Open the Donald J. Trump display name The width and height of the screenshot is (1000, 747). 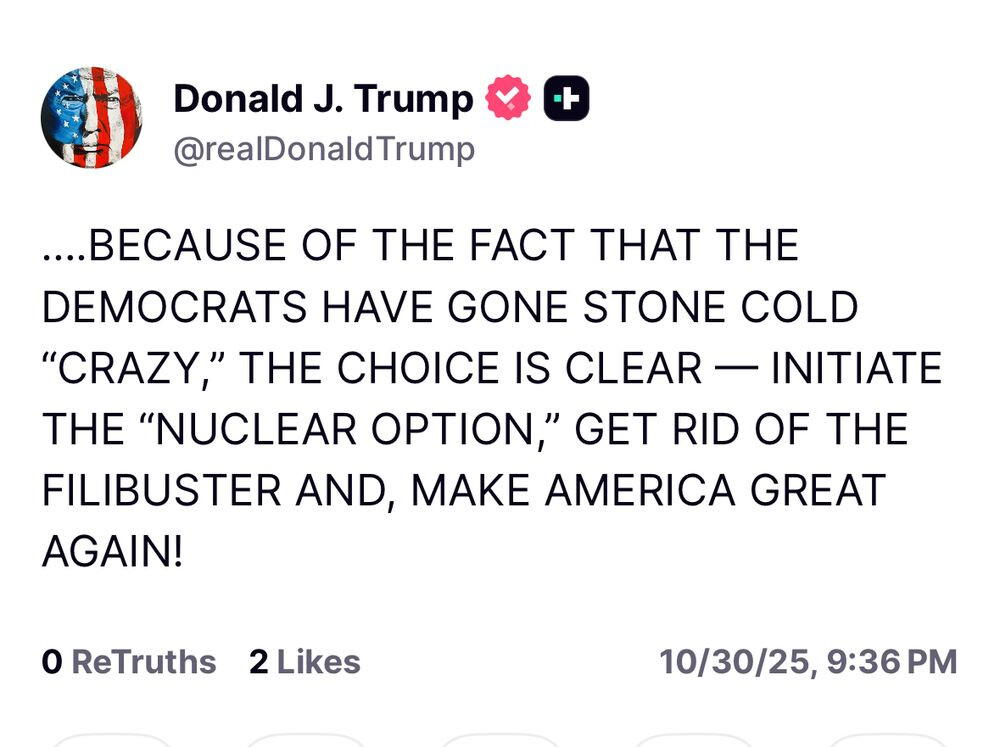pyautogui.click(x=323, y=99)
